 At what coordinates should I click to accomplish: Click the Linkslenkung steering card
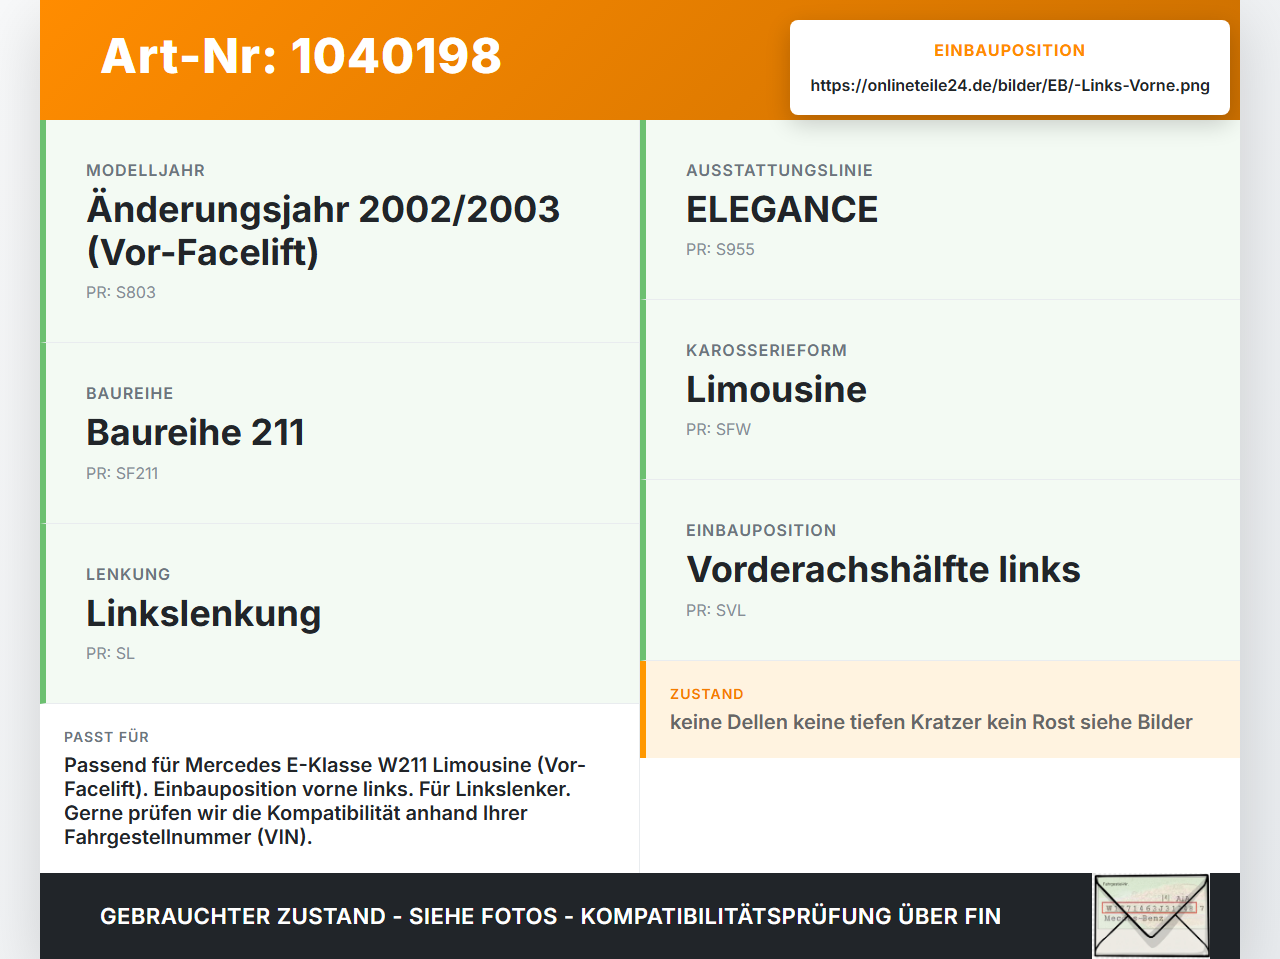click(340, 614)
